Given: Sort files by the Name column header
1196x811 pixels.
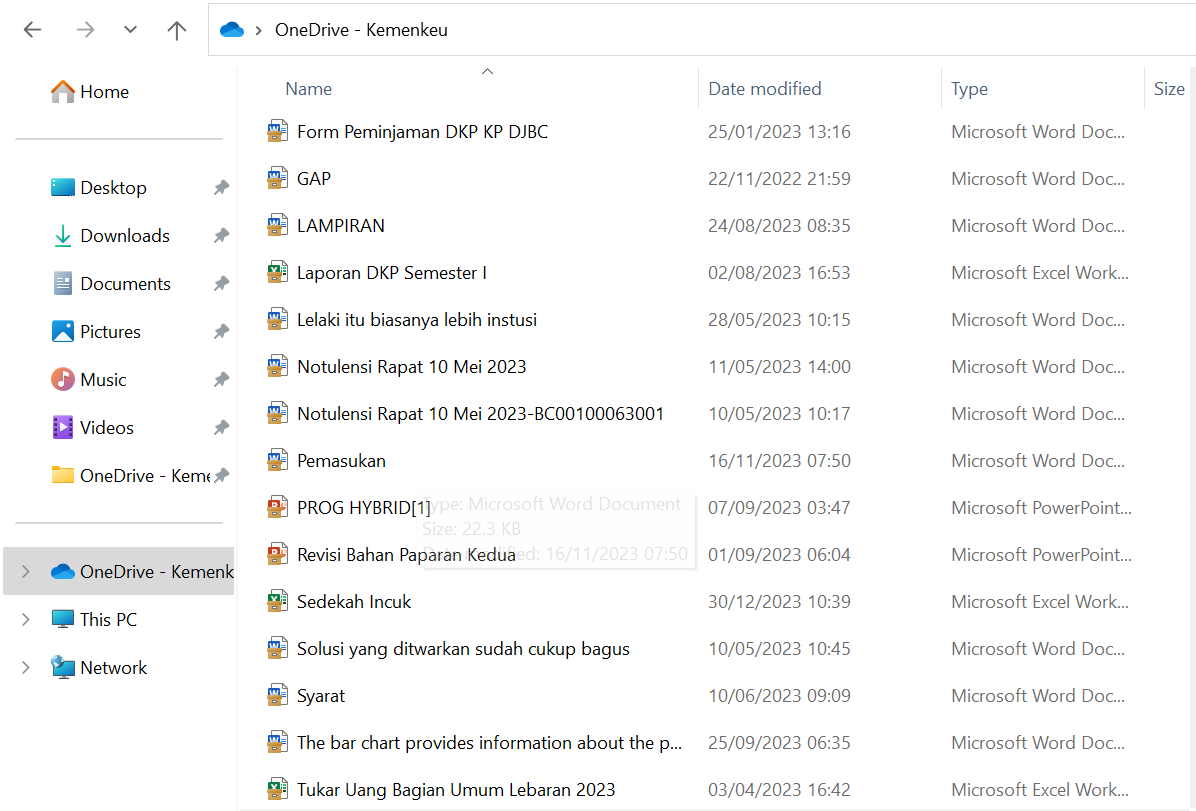Looking at the screenshot, I should [308, 89].
